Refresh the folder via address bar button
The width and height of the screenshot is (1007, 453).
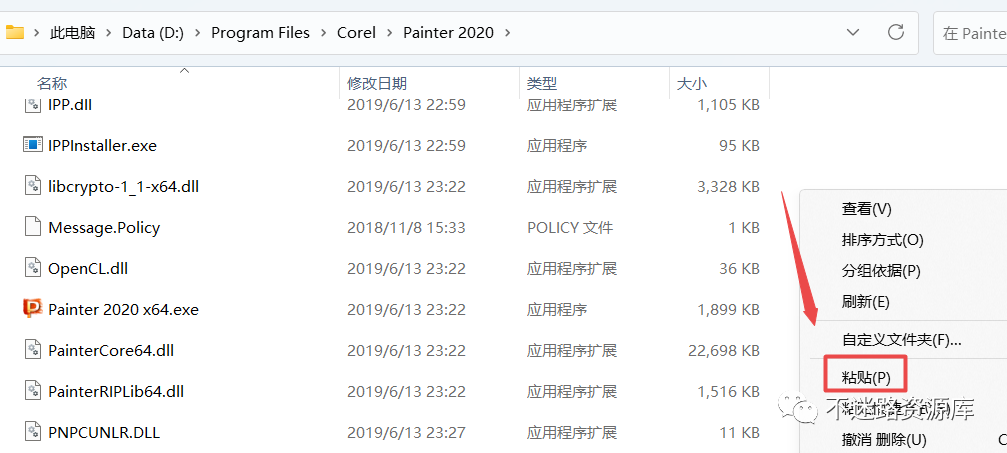pyautogui.click(x=895, y=32)
